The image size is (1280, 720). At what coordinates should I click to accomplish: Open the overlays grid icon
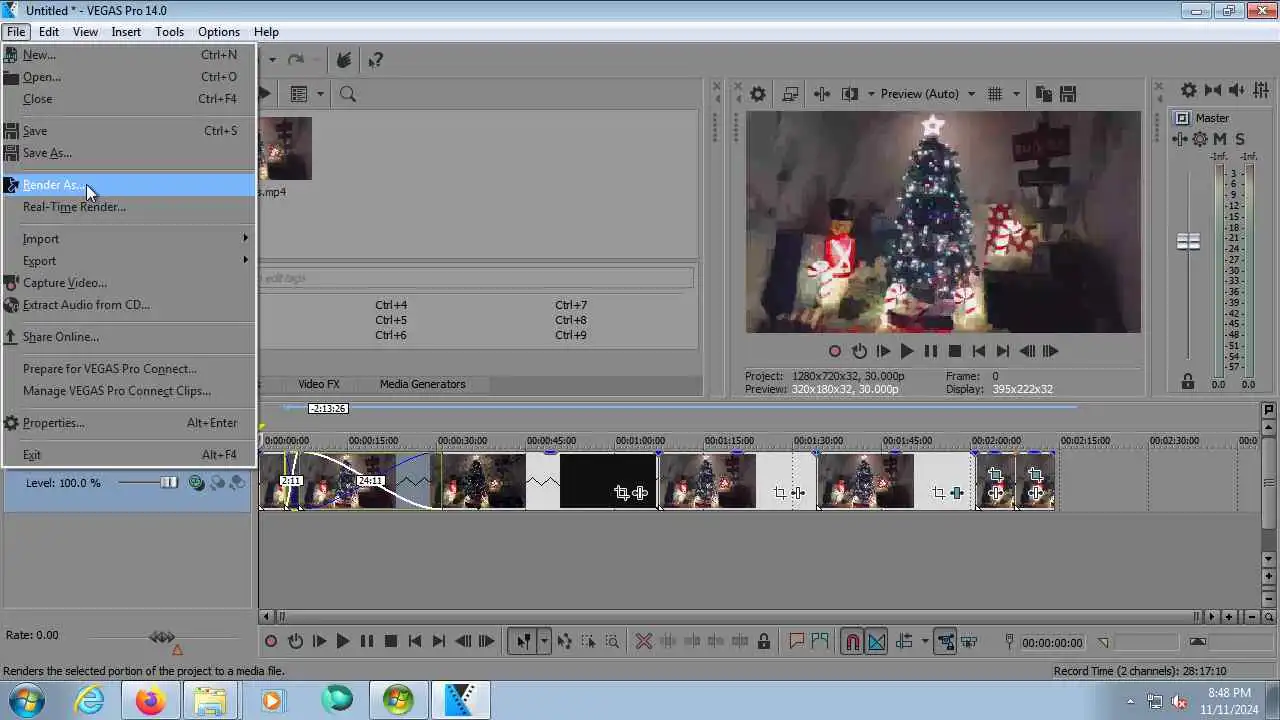pyautogui.click(x=995, y=94)
